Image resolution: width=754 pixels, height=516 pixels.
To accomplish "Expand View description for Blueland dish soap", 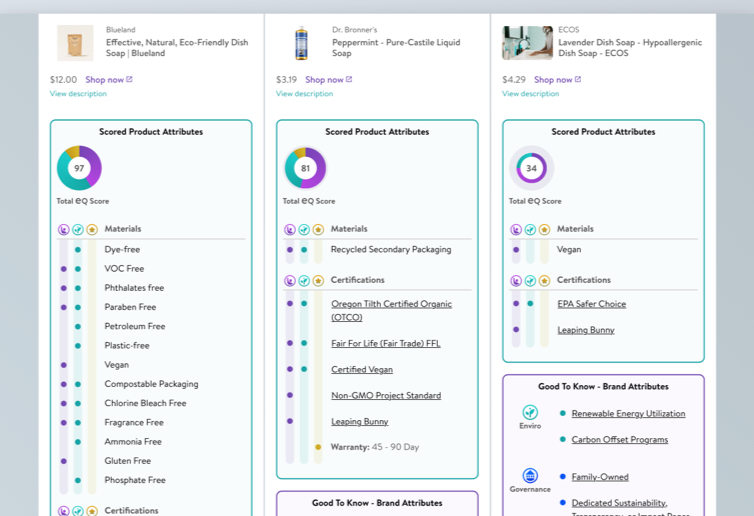I will click(x=78, y=94).
